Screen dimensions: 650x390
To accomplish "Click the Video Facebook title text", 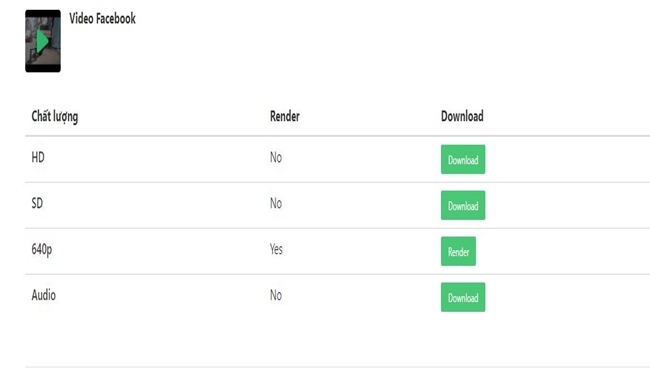I will [x=102, y=18].
